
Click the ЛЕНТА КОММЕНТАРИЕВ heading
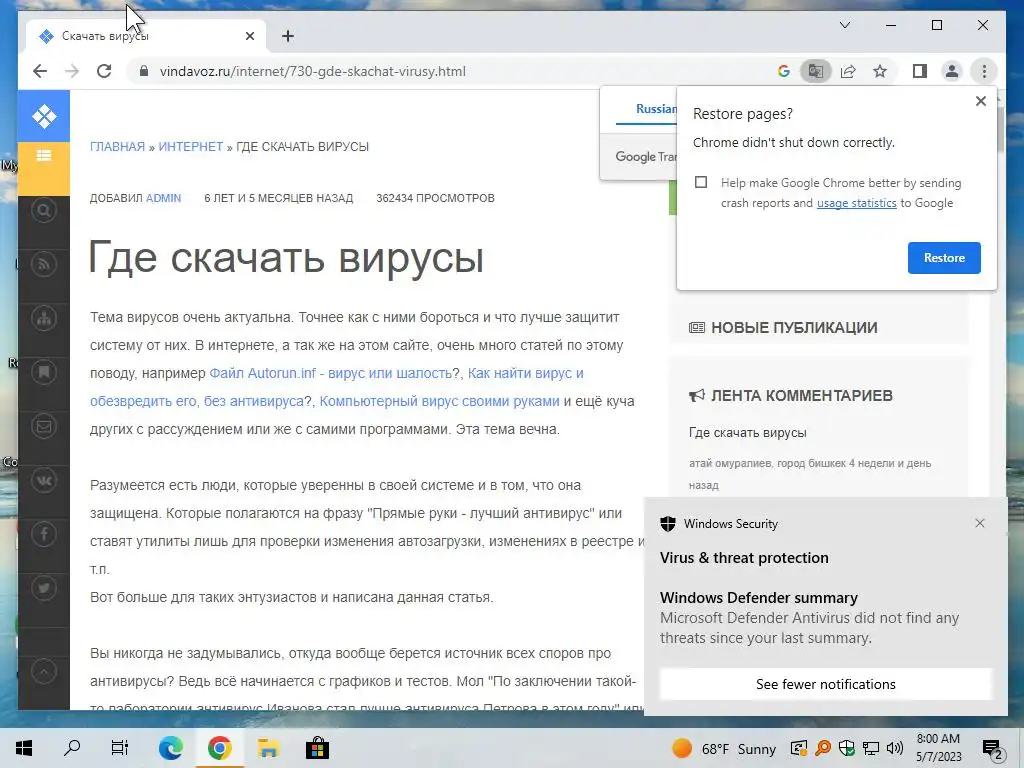(802, 396)
